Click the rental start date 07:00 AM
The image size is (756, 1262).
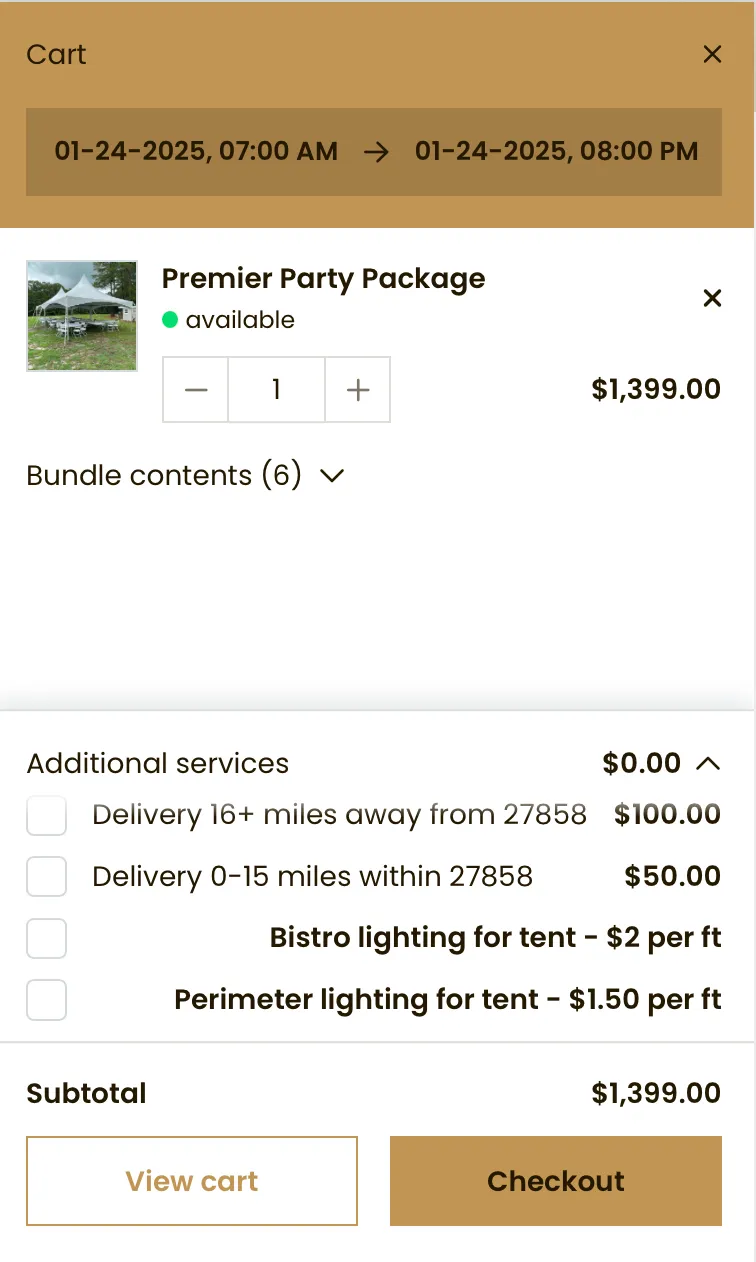tap(196, 152)
